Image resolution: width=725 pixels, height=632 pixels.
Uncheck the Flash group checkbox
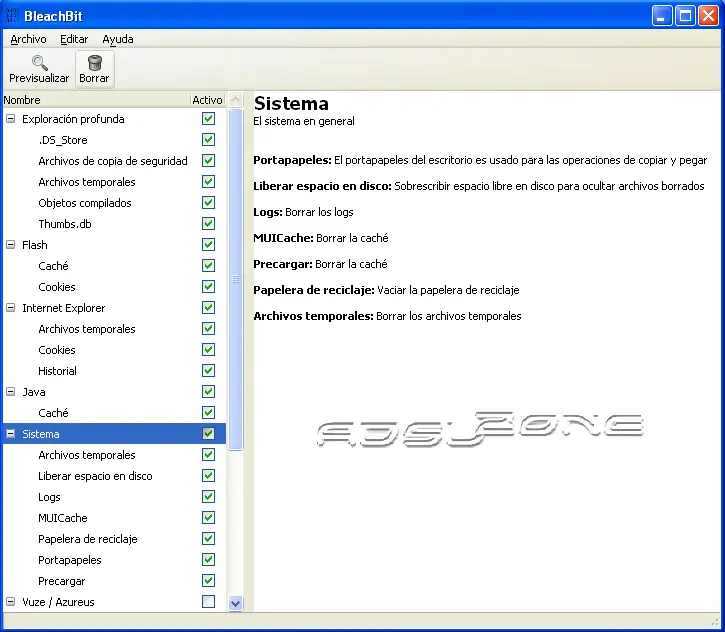pos(209,245)
